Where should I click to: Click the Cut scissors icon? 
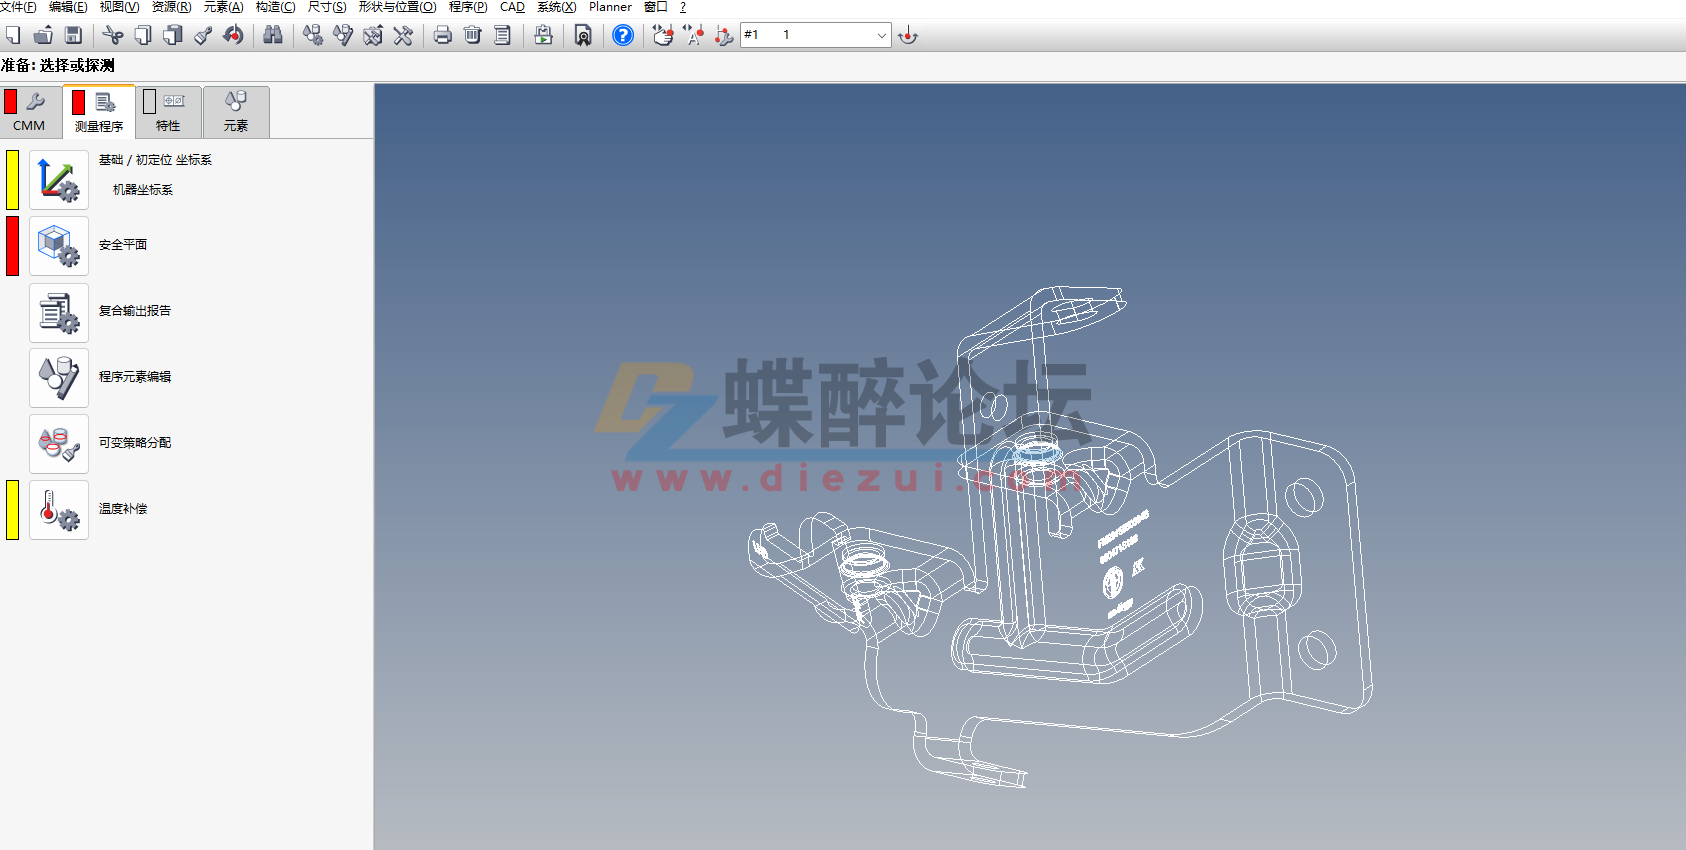[113, 36]
